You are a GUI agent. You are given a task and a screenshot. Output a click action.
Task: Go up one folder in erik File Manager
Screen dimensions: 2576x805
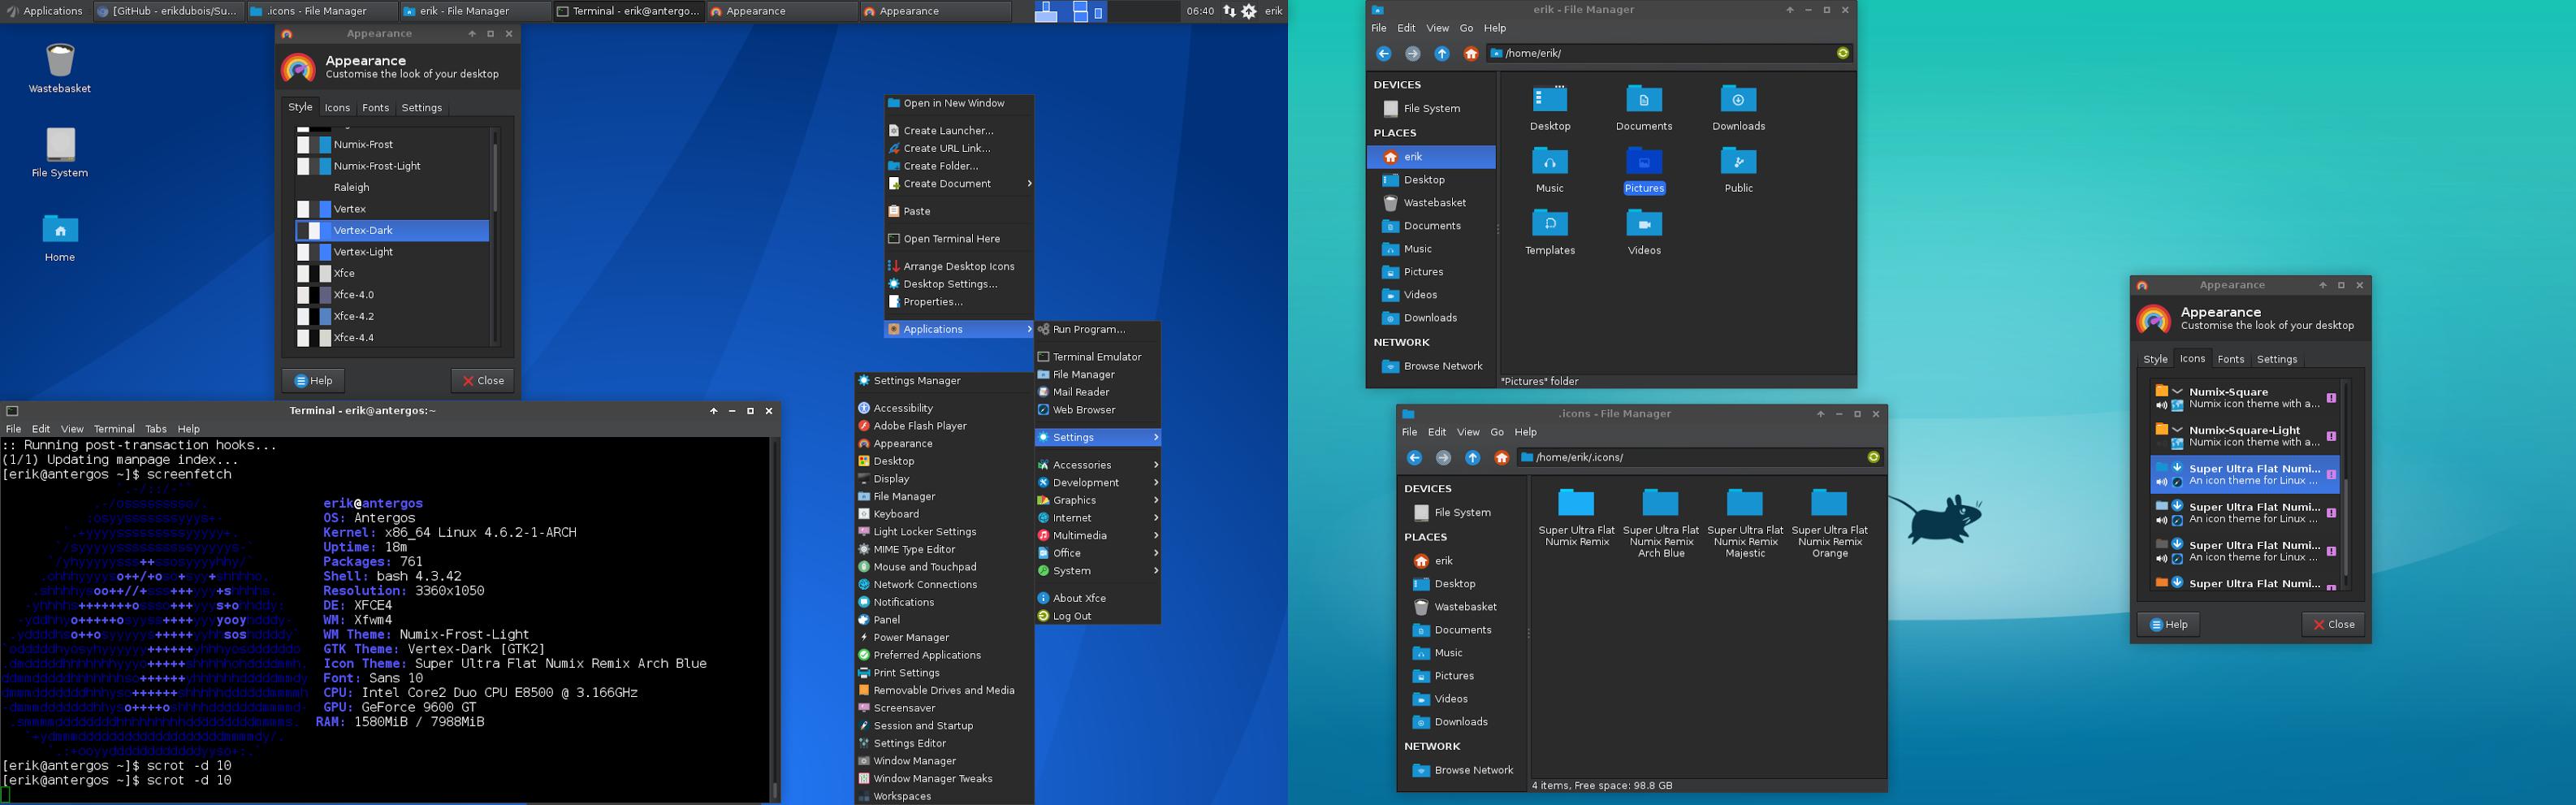[1442, 54]
